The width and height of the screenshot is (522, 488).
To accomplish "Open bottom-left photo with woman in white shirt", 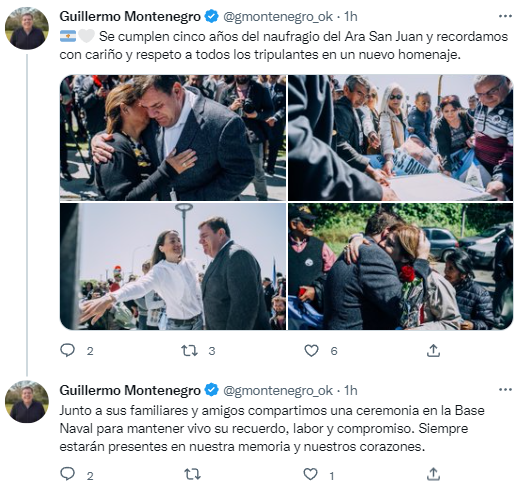I will (173, 266).
